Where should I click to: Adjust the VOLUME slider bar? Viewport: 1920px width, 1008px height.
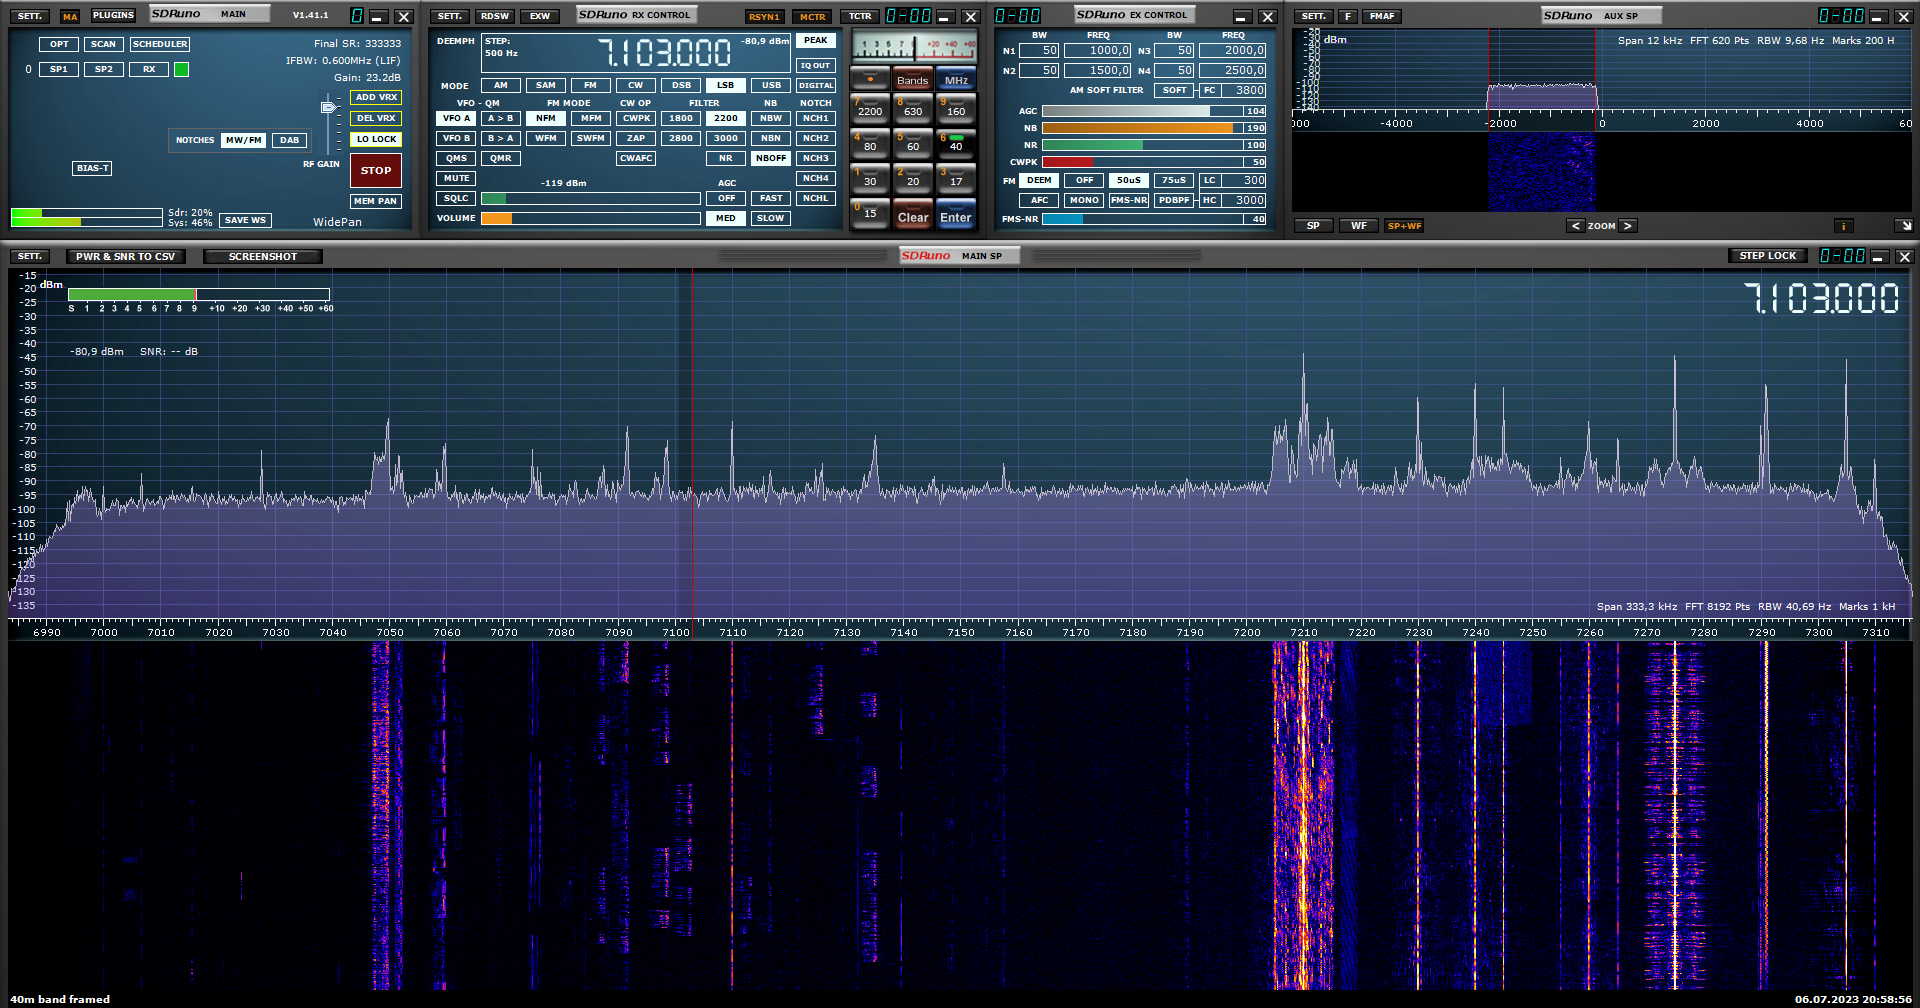(x=590, y=219)
